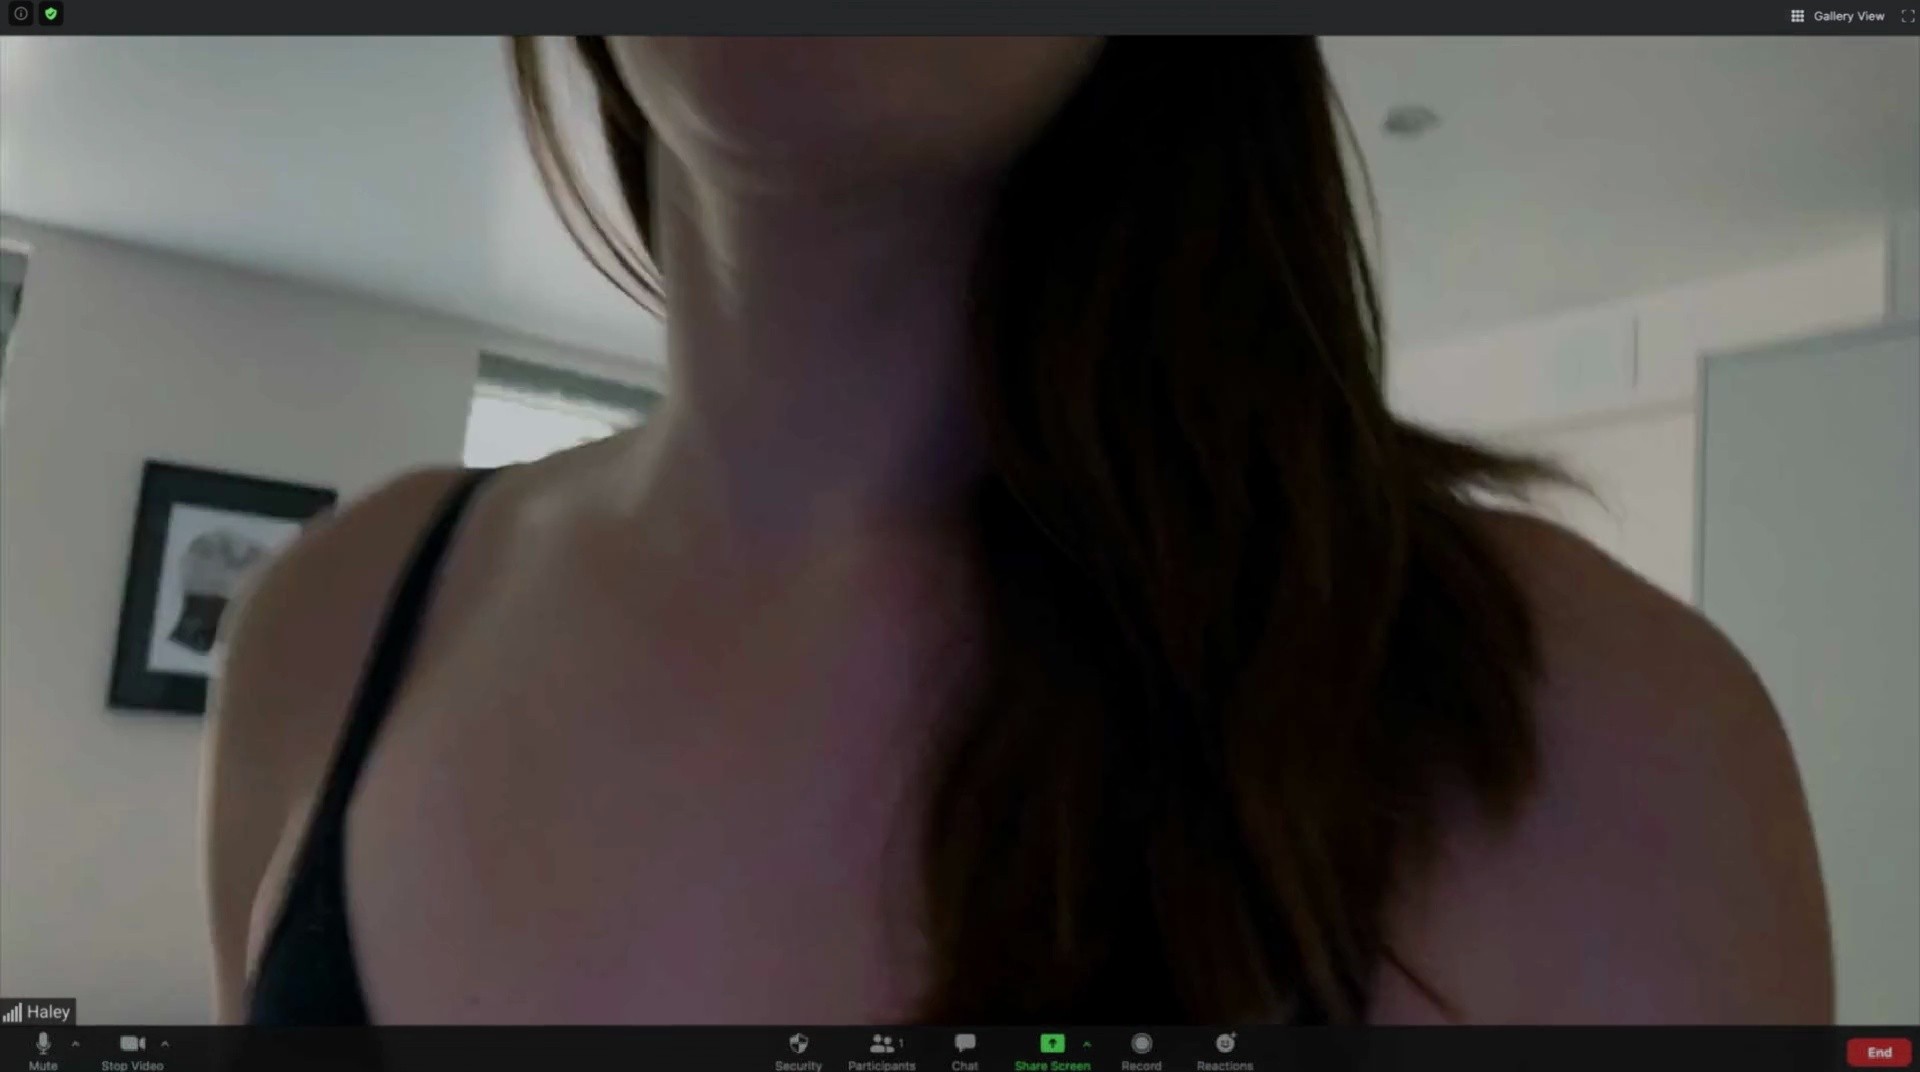Enter full screen mode icon
Screen dimensions: 1920x1072
[1907, 16]
